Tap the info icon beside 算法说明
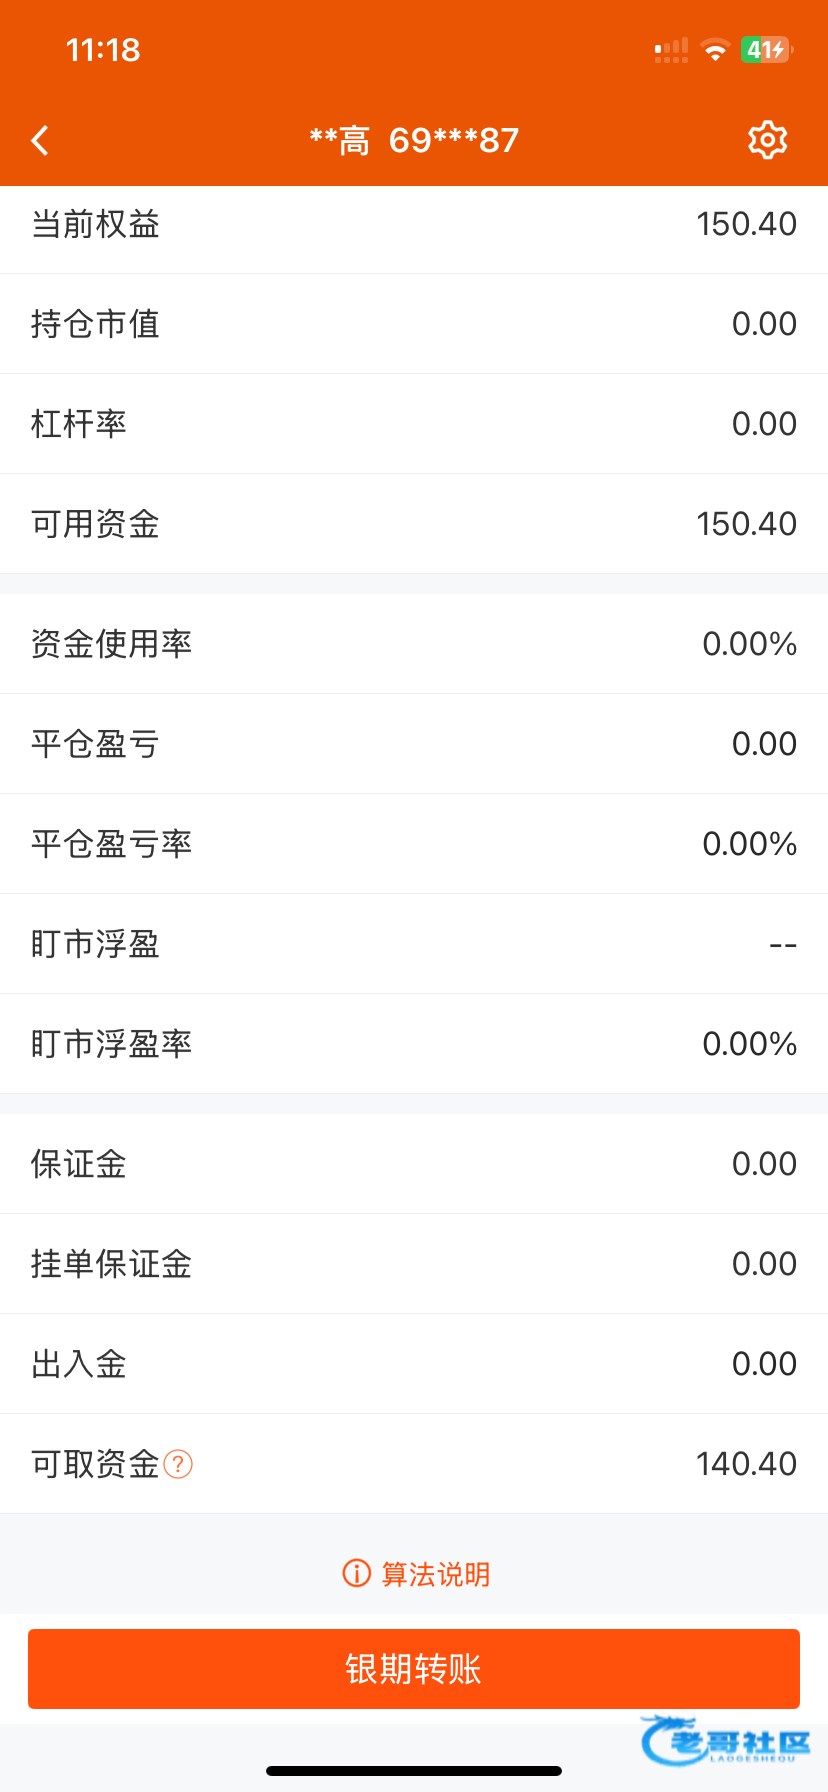Image resolution: width=828 pixels, height=1792 pixels. click(x=356, y=1573)
